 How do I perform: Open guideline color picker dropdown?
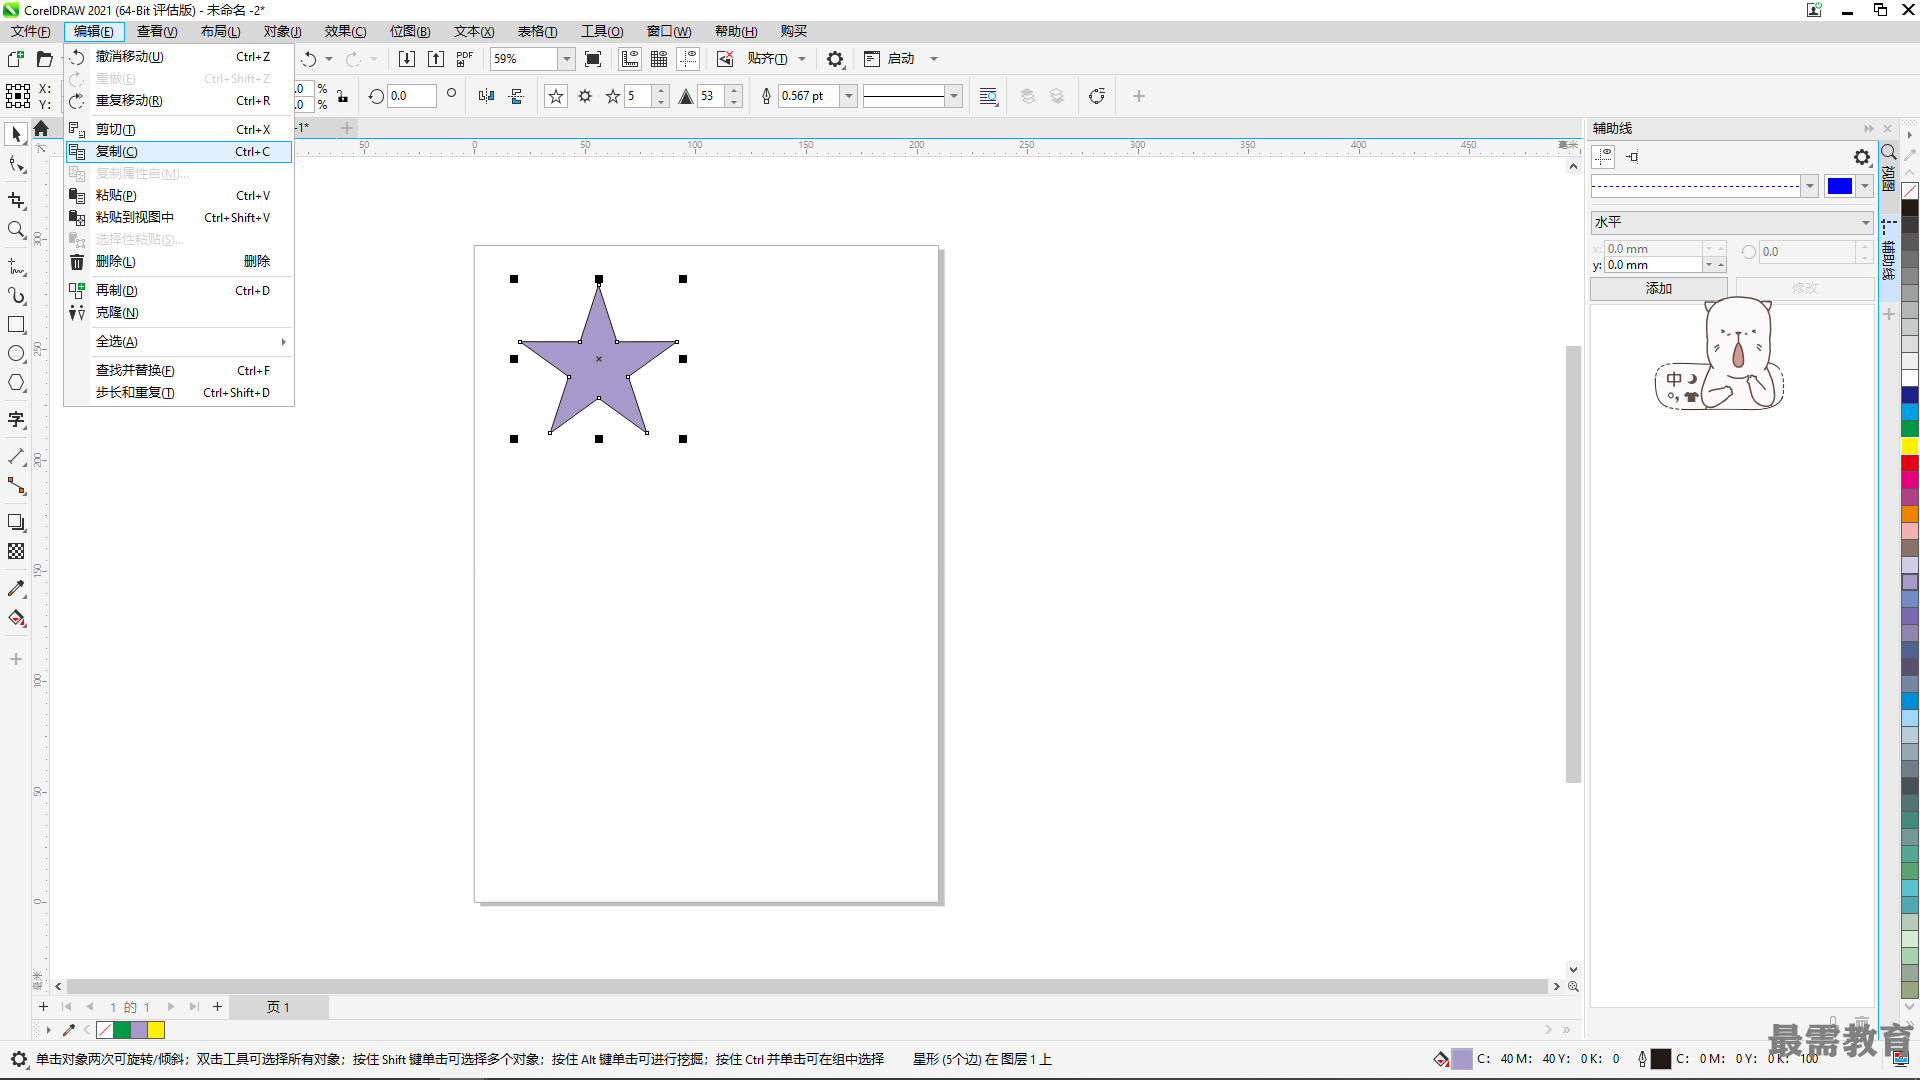(x=1865, y=186)
